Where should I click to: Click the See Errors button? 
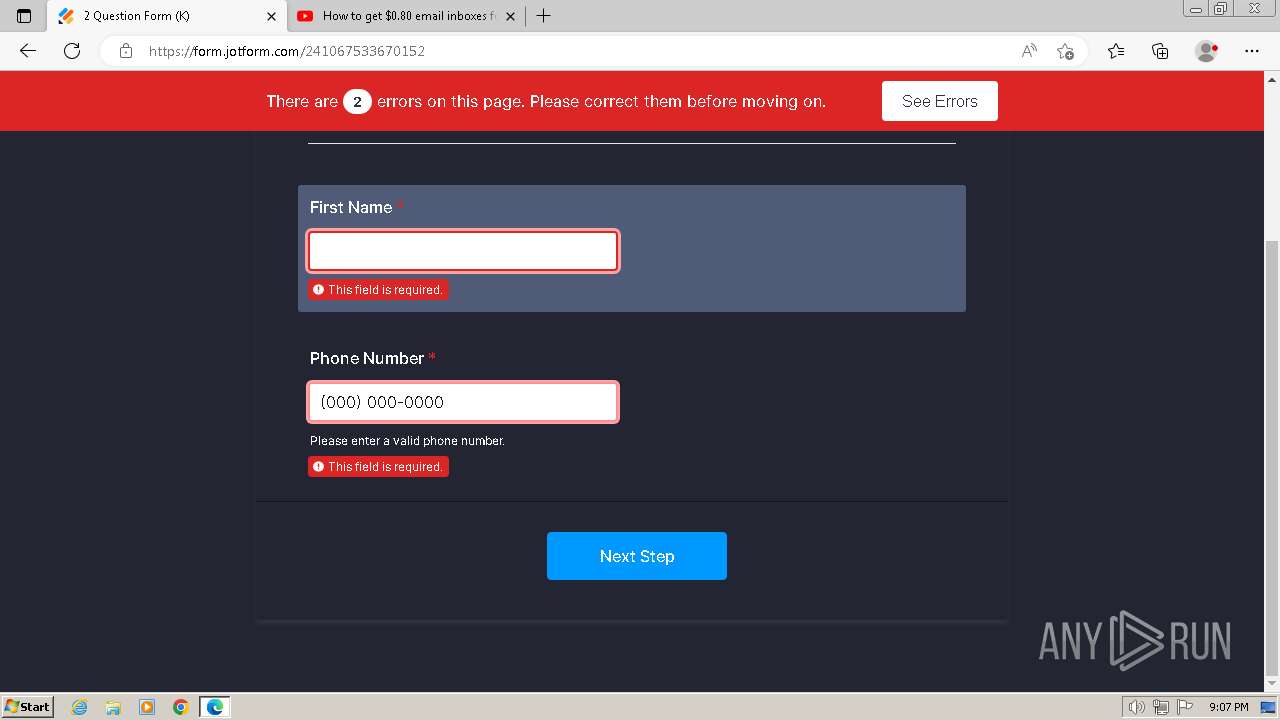(940, 101)
